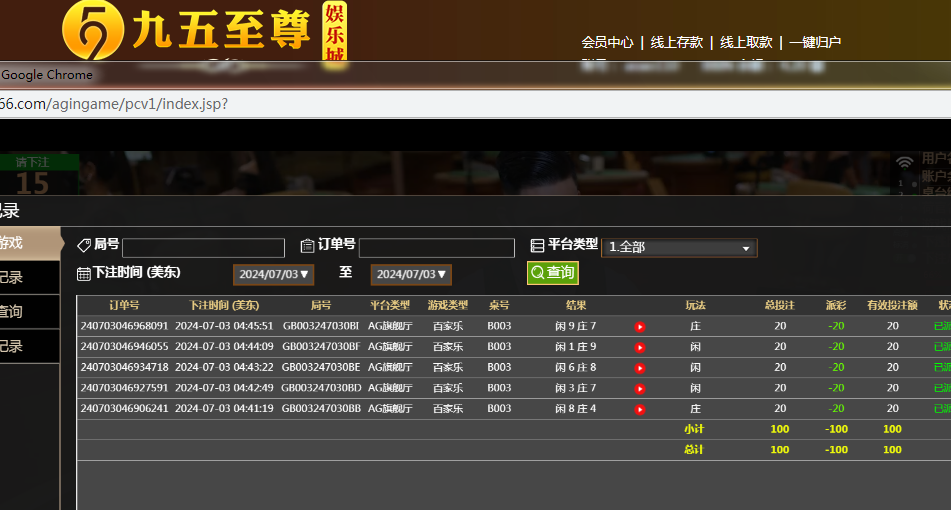Focus the 局号 input field

pos(203,248)
